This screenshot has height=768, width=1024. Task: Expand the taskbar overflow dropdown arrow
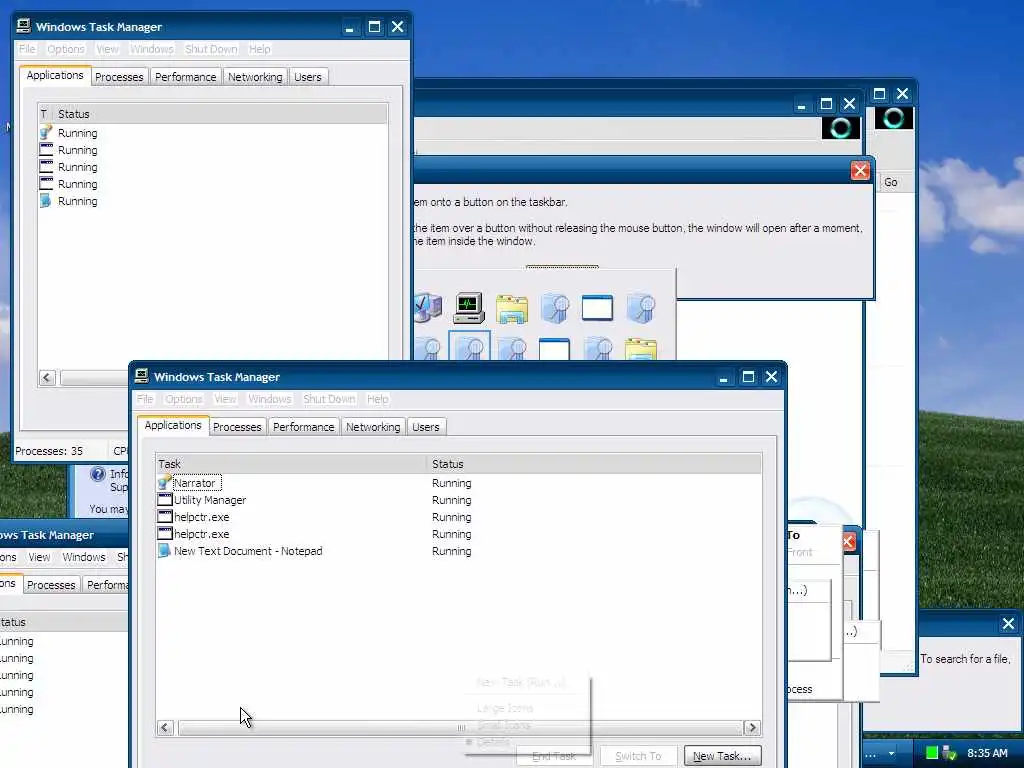pyautogui.click(x=891, y=753)
